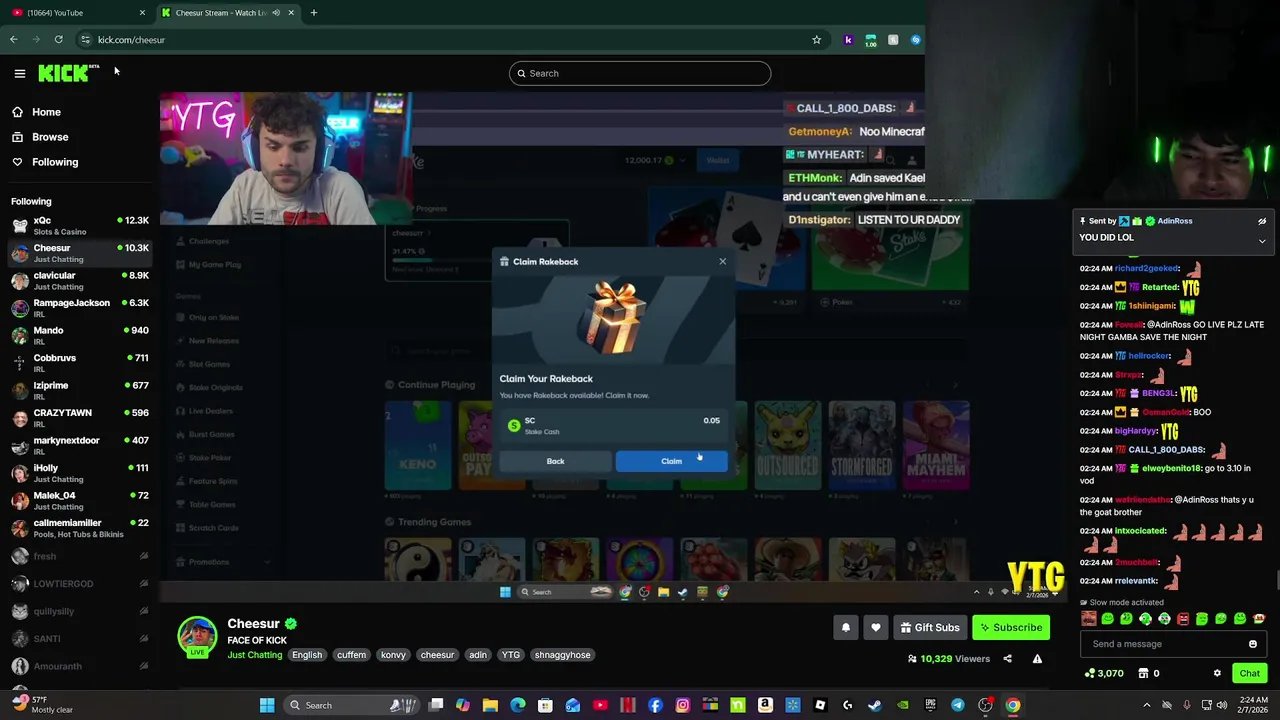Screen dimensions: 1280x720
Task: Open chat settings gear icon
Action: [1217, 673]
